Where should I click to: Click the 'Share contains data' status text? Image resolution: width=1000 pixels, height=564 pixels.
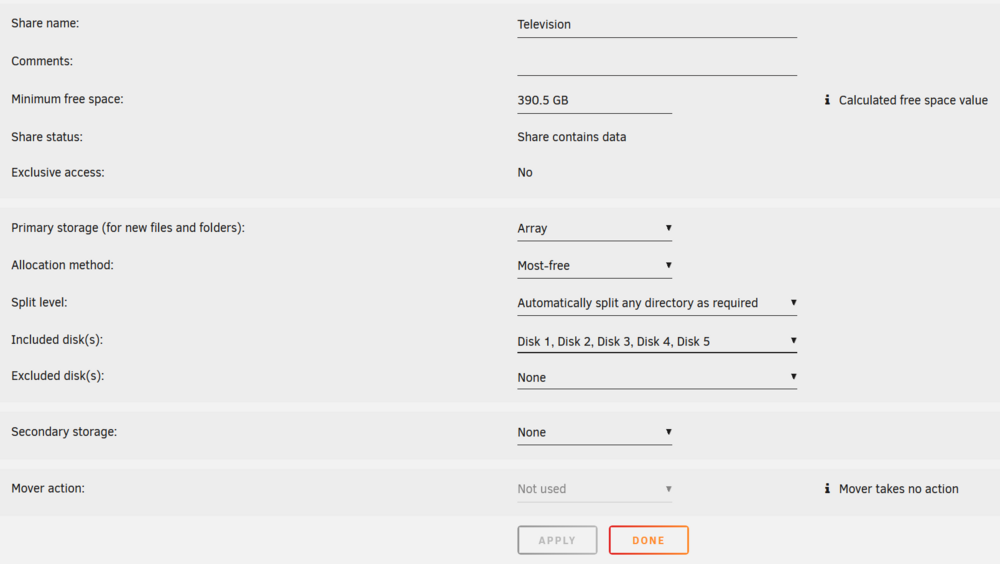point(571,137)
